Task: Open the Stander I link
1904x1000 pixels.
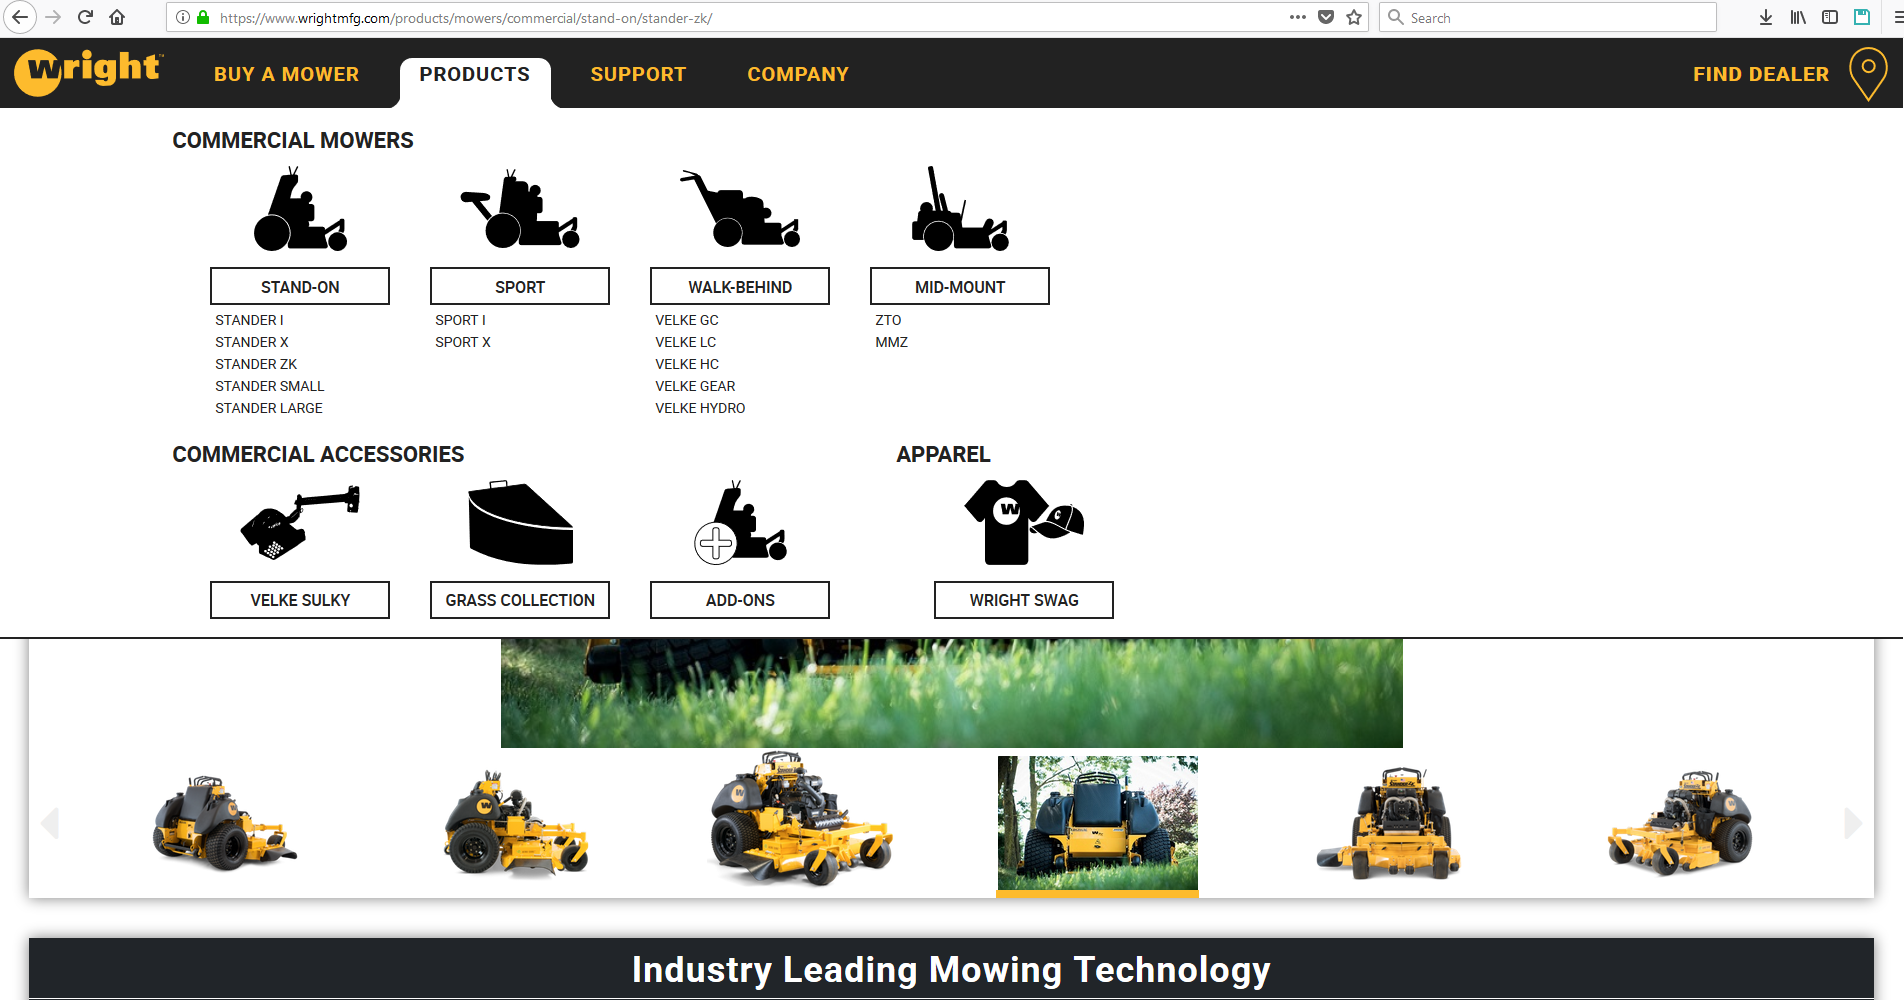Action: [x=249, y=320]
